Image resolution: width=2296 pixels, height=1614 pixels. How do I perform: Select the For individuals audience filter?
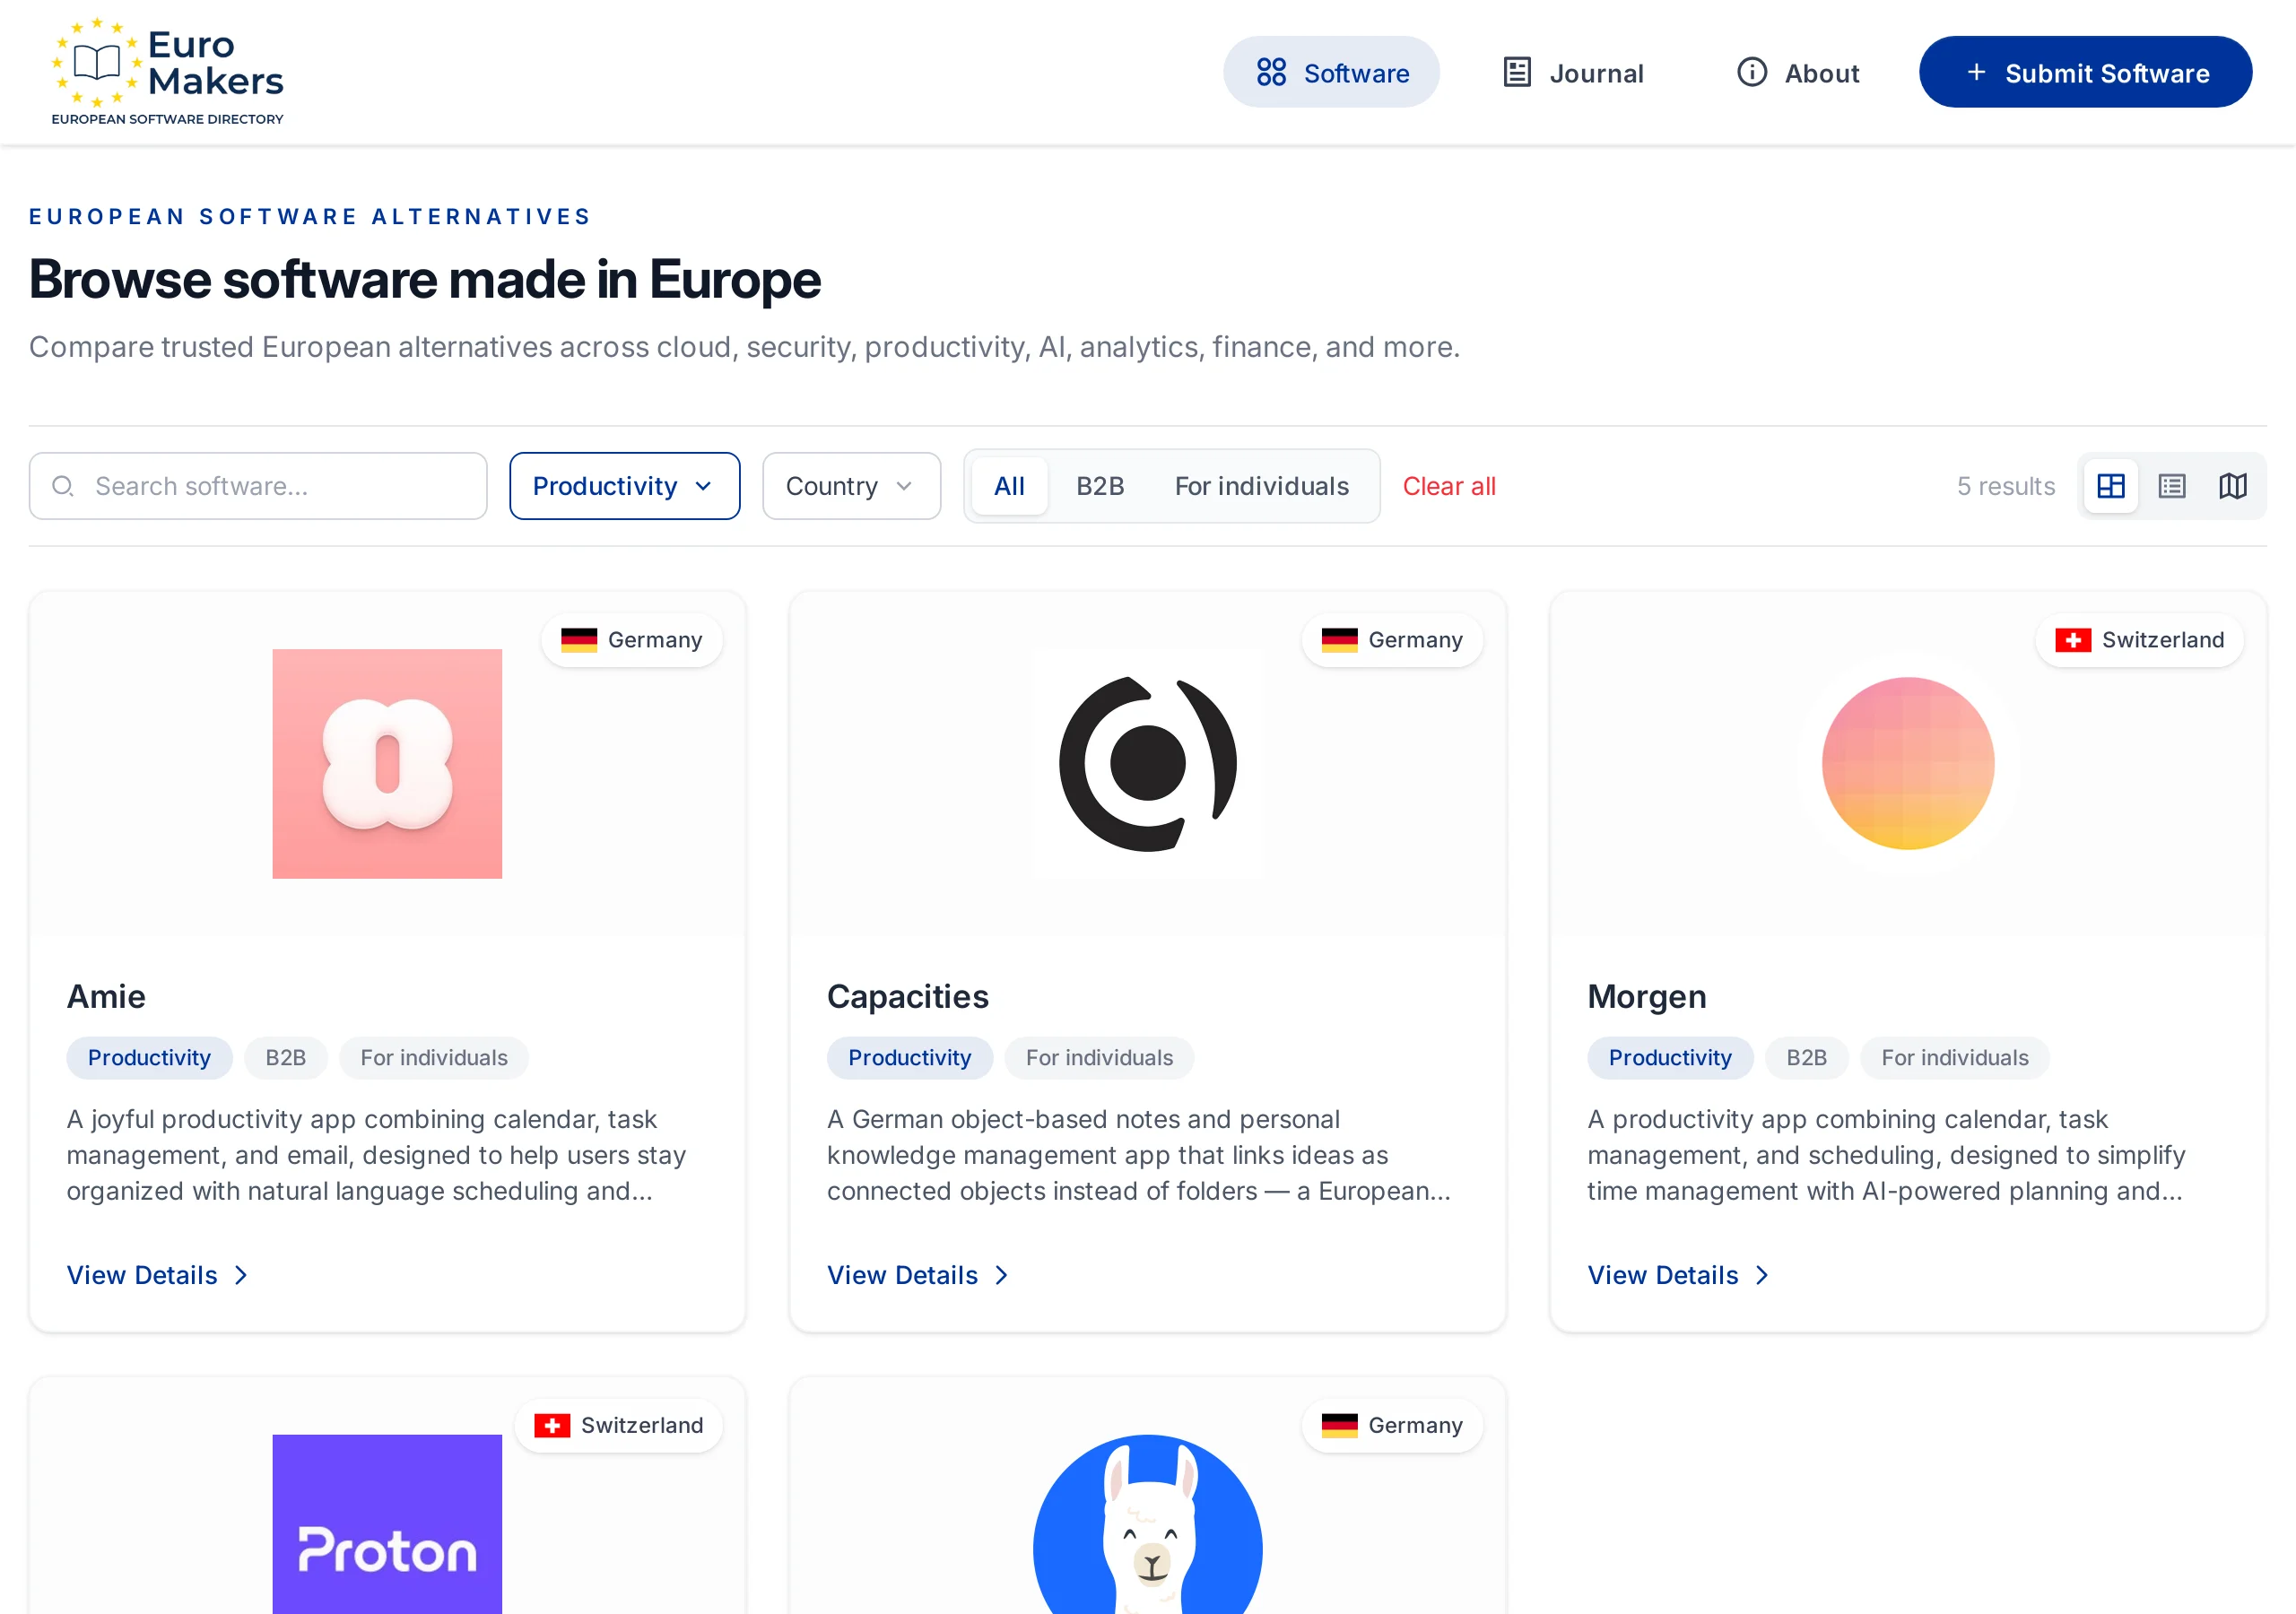point(1261,486)
